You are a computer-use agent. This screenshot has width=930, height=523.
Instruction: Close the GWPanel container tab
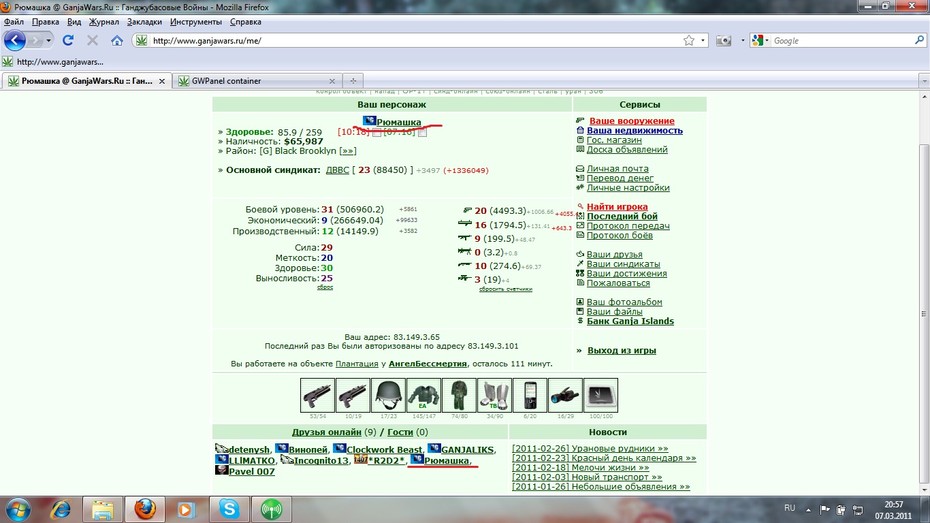(332, 81)
